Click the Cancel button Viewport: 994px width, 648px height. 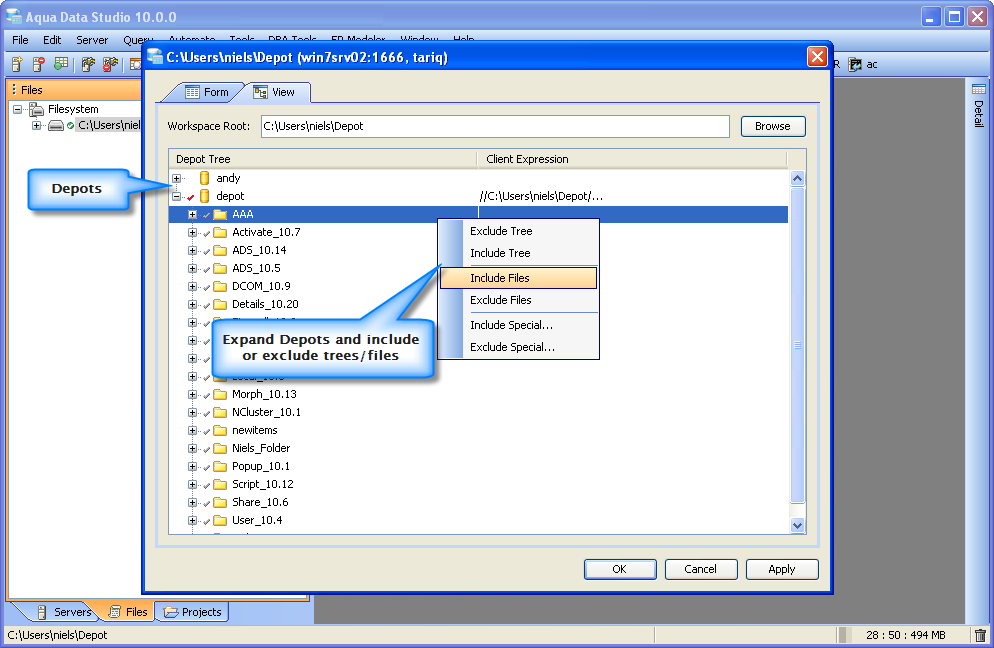tap(700, 569)
